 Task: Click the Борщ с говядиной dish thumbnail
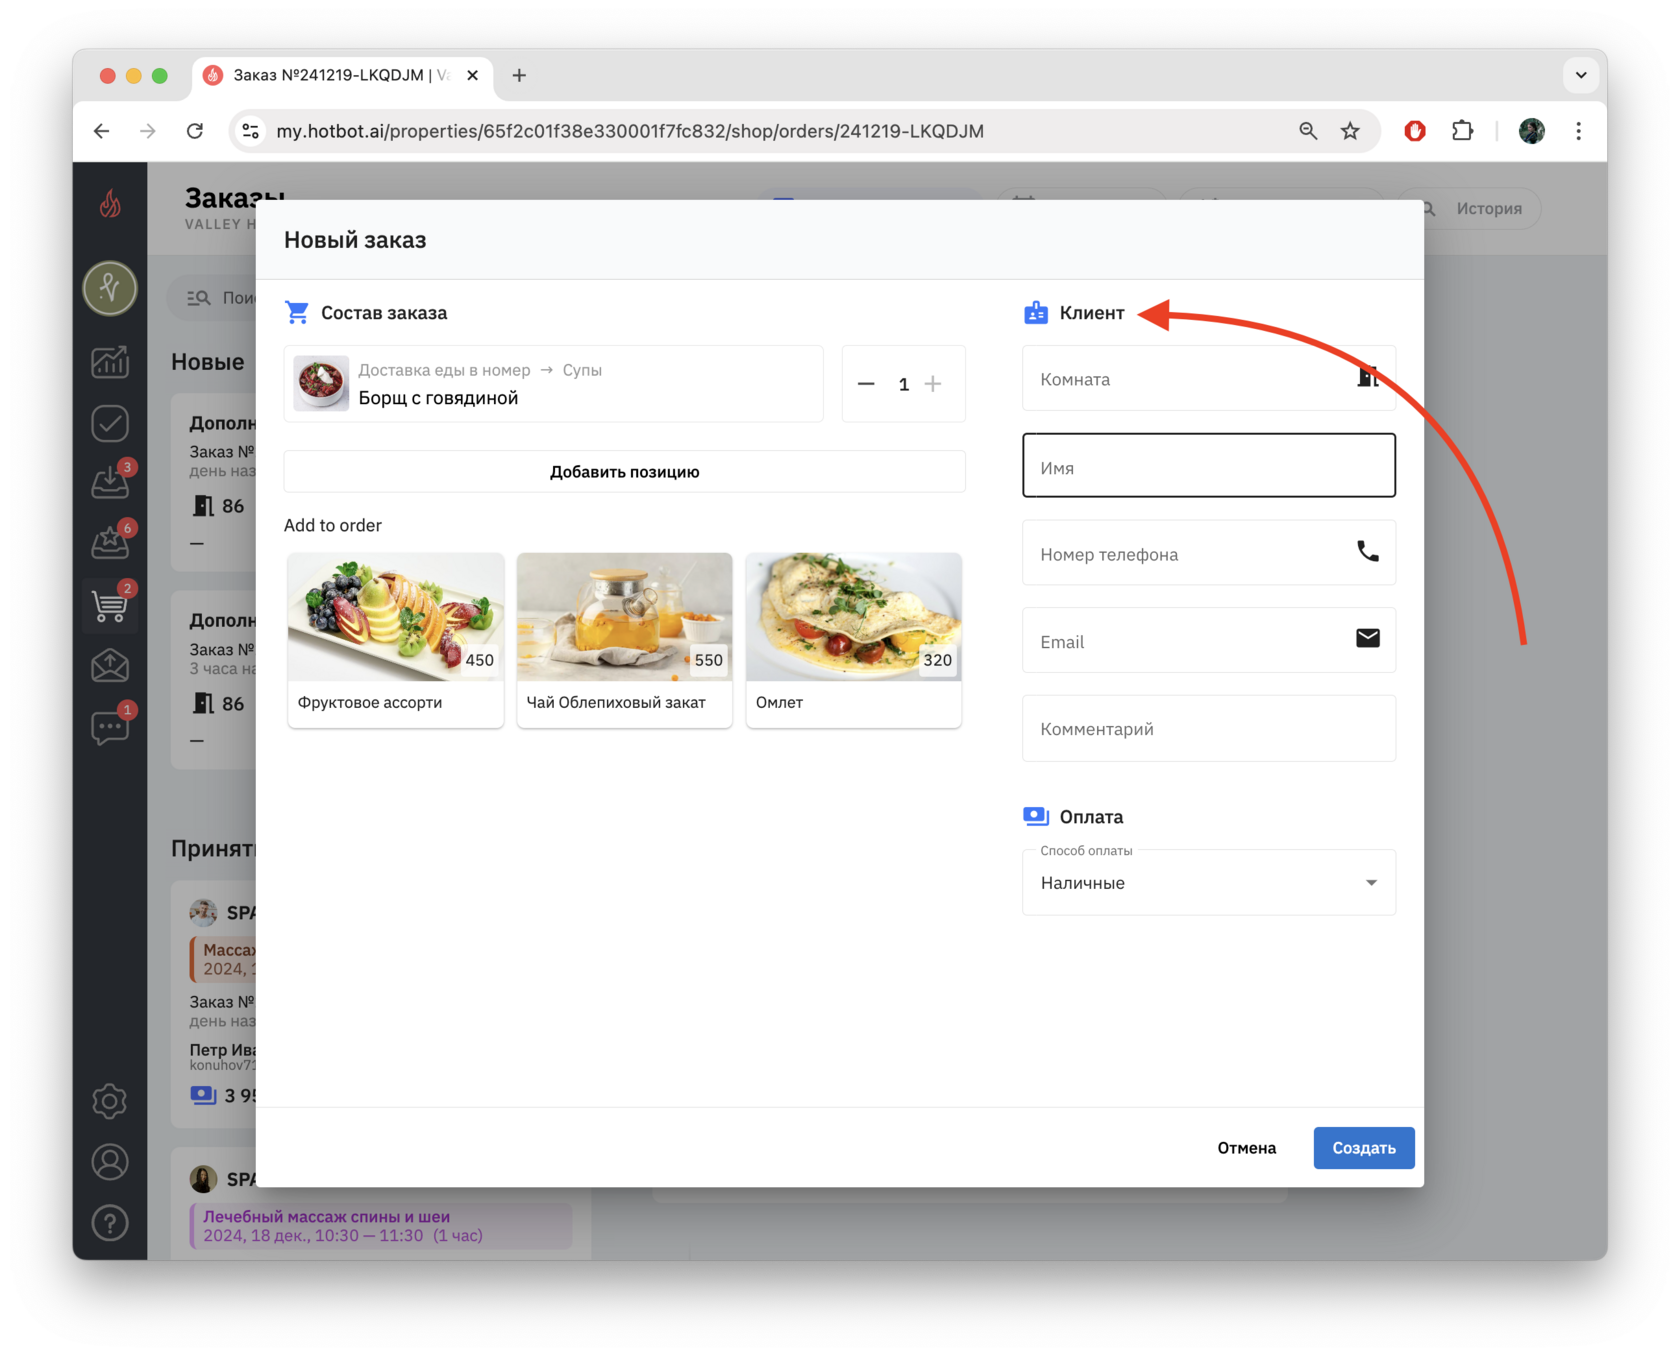point(321,384)
